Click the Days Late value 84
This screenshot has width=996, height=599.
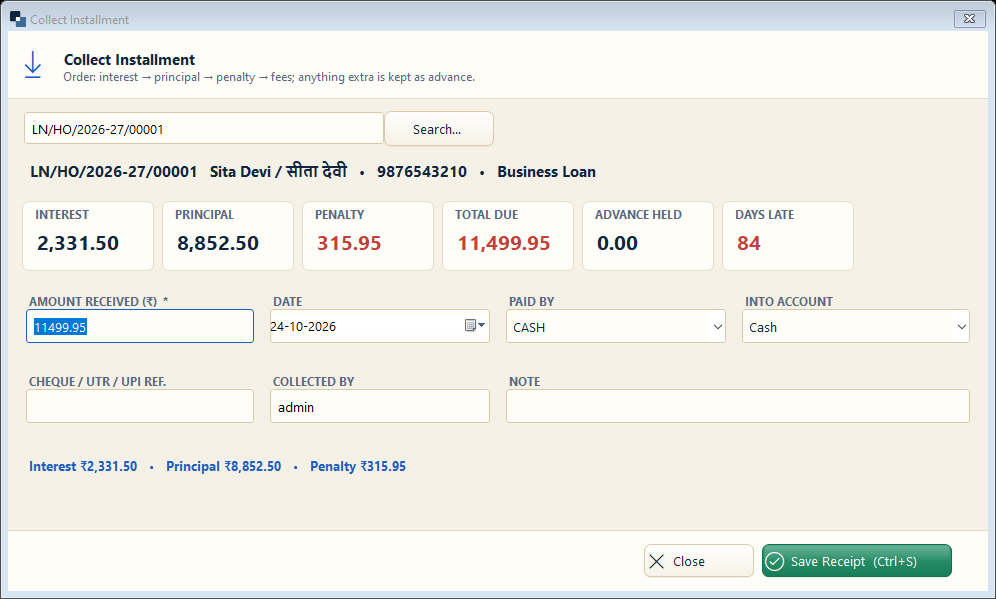pos(749,243)
